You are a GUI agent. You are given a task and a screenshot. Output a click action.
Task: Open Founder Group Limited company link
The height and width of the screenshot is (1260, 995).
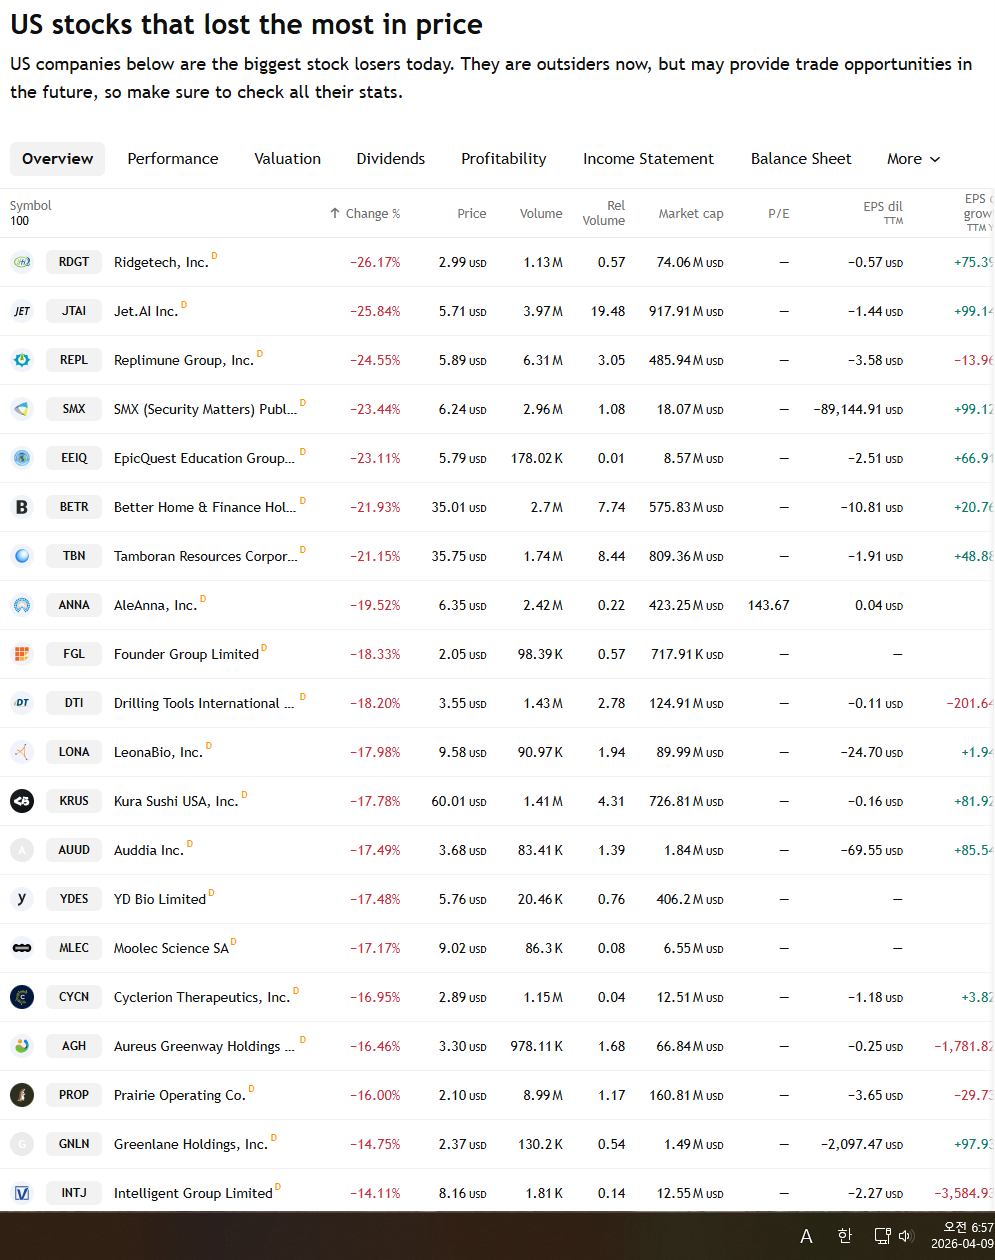(x=186, y=654)
